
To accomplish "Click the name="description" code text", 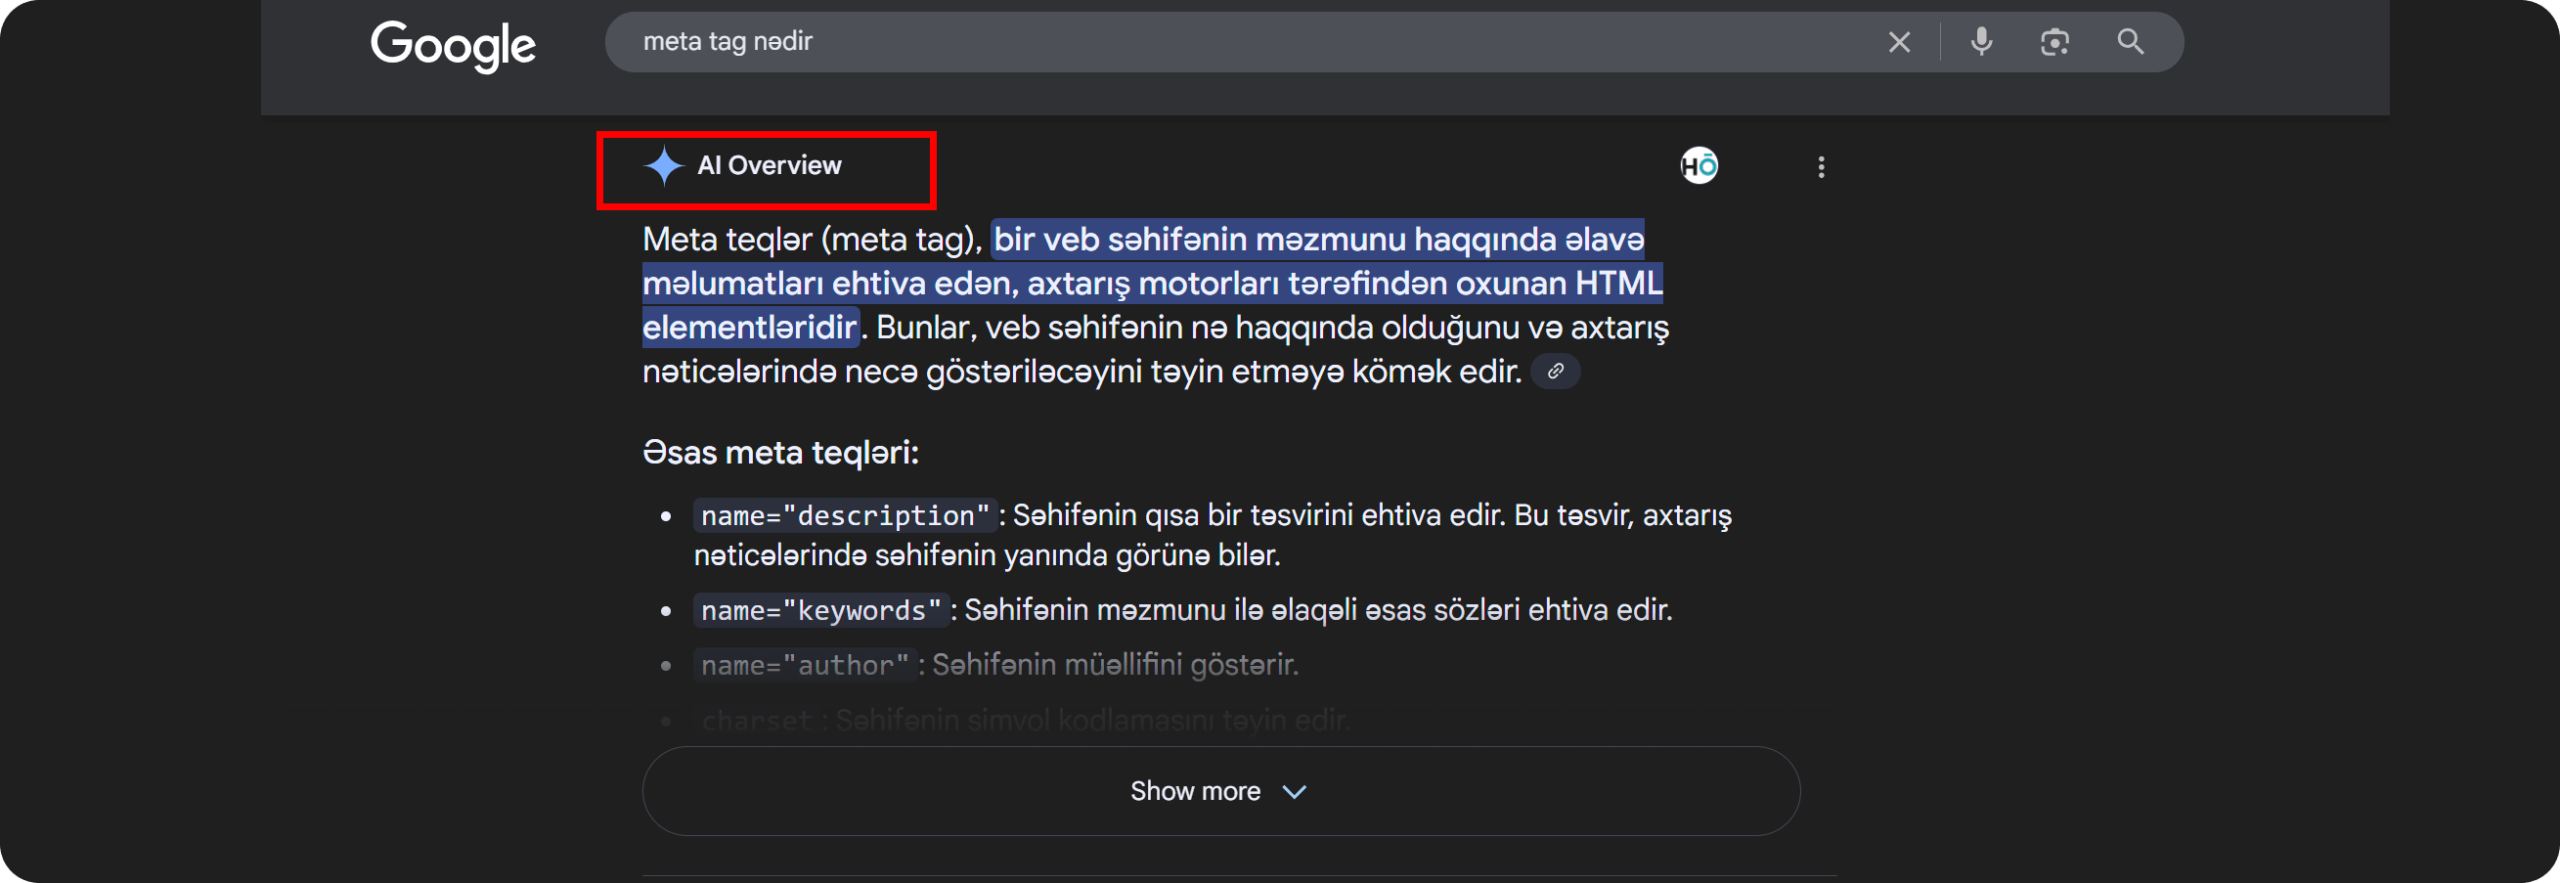I will tap(845, 515).
